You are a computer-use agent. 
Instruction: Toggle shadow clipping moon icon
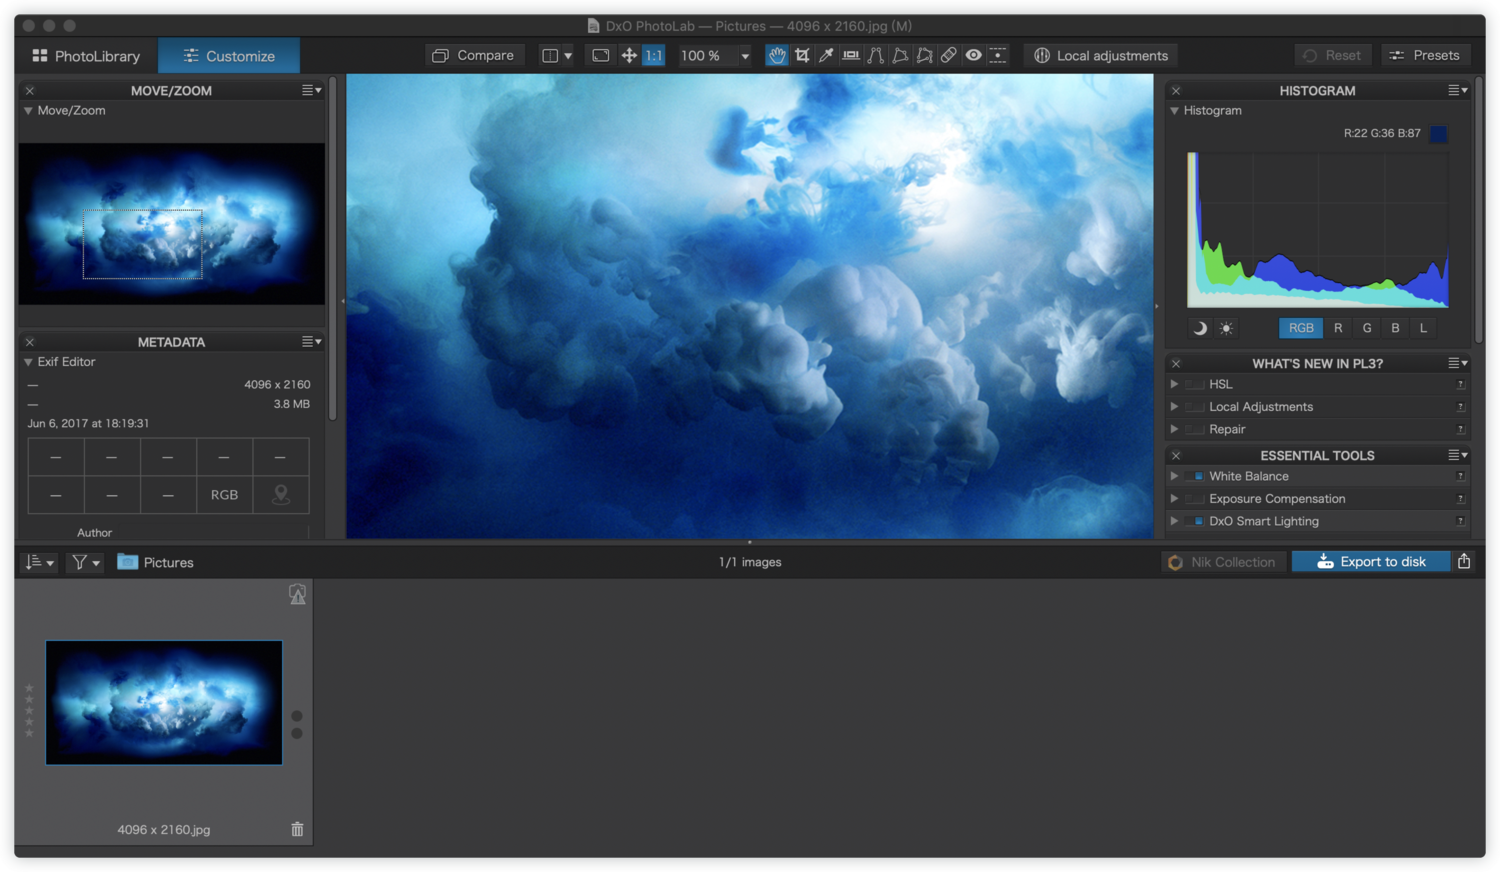click(1199, 328)
